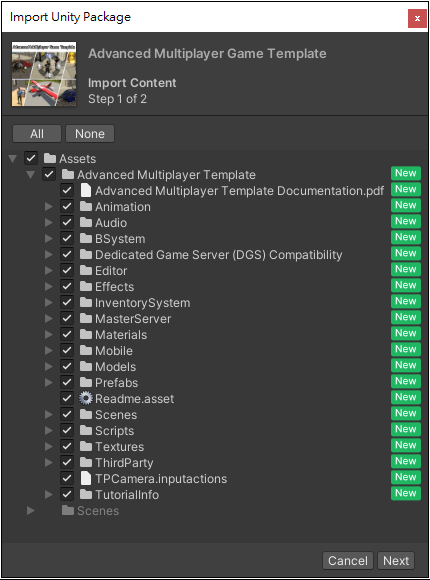430x580 pixels.
Task: Click the All selection button
Action: pos(37,134)
